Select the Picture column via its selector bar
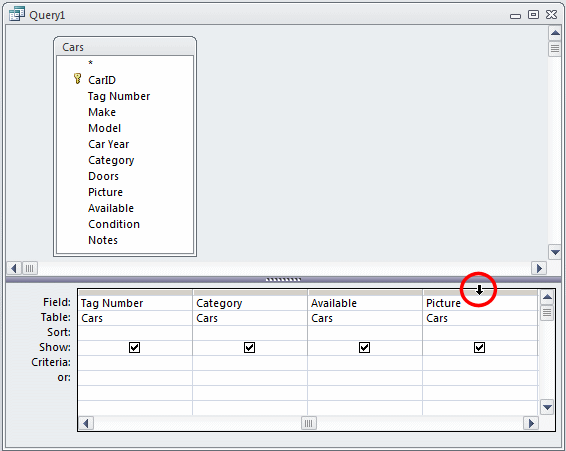Viewport: 566px width, 451px height. point(480,292)
